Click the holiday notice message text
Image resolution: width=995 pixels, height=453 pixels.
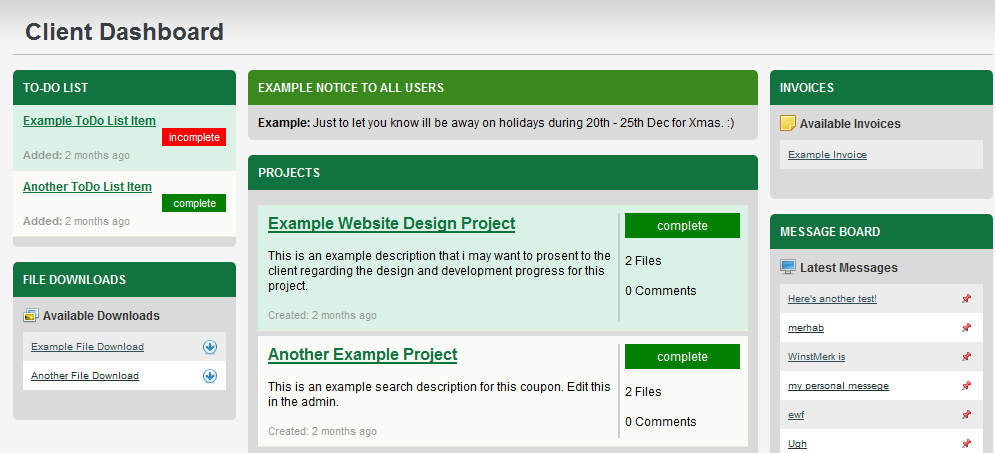(x=496, y=122)
